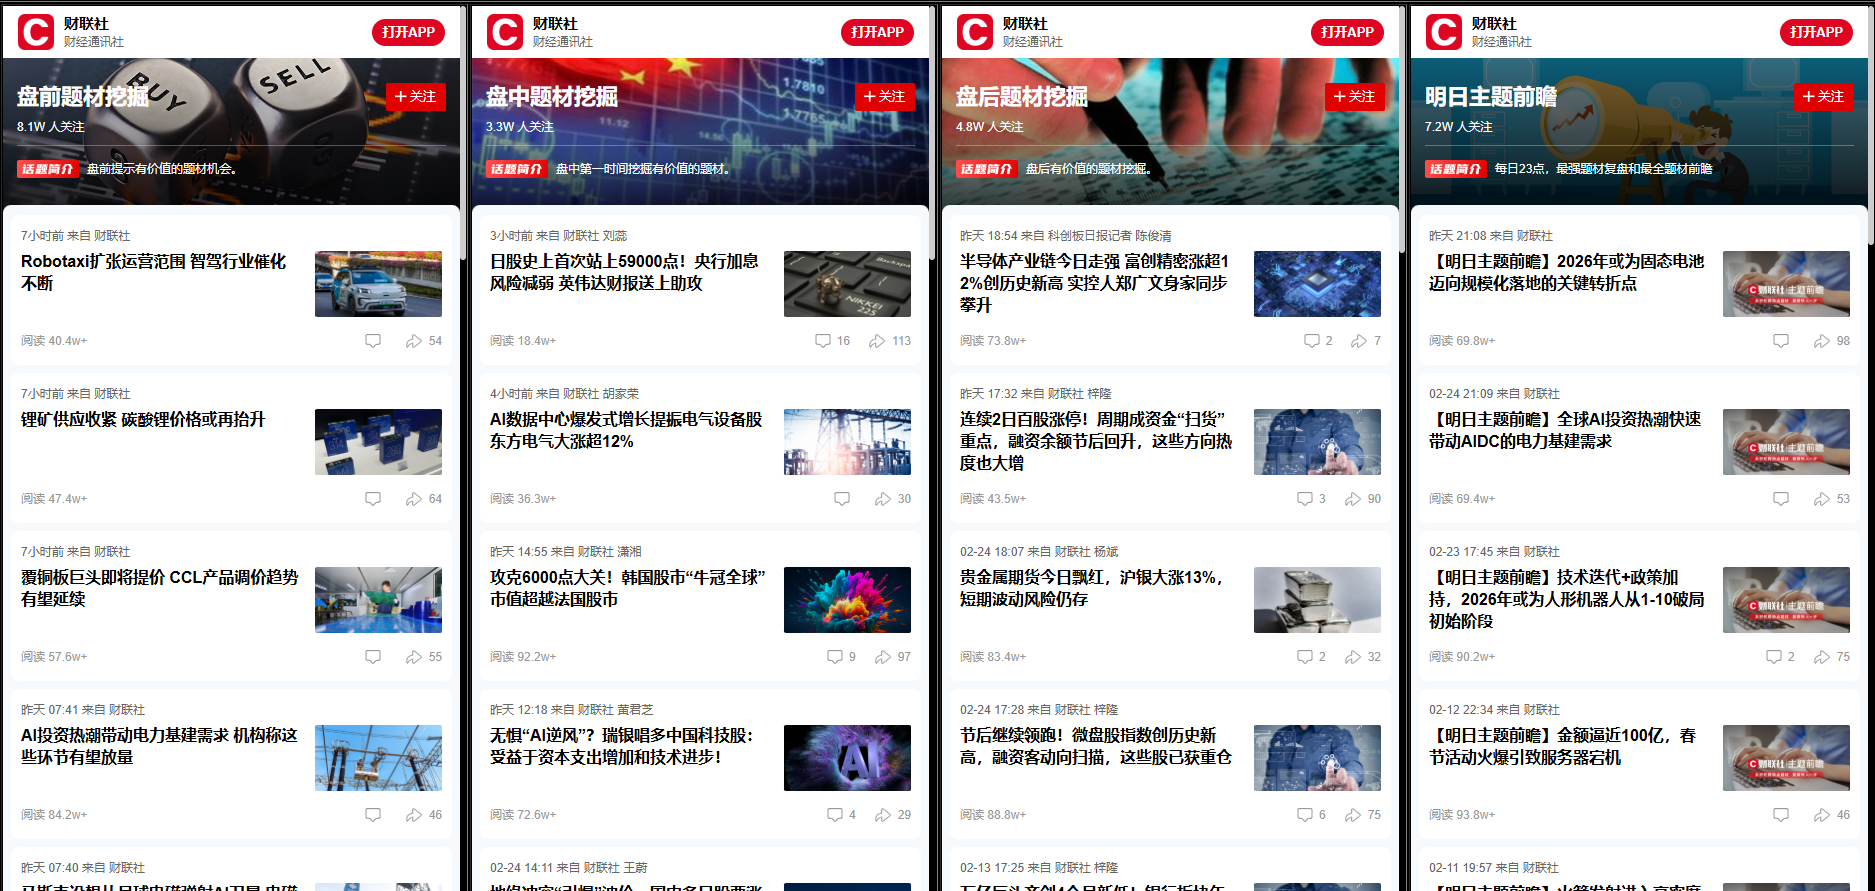
Task: Click share icon on 半导体产业链 article
Action: coord(1358,341)
